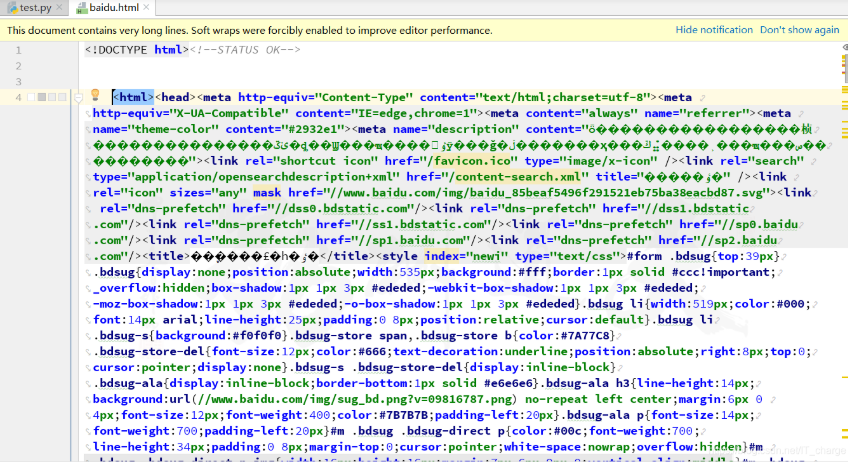Click the highlighted mask attribute
This screenshot has height=463, width=848.
point(267,193)
